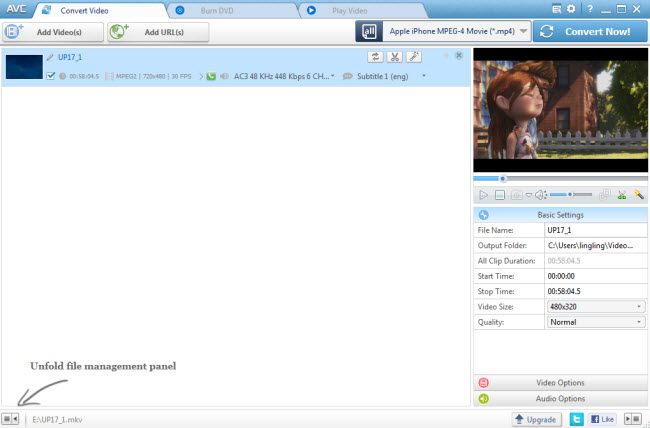Expand the Subtitle 1 (eng) dropdown

pos(424,76)
